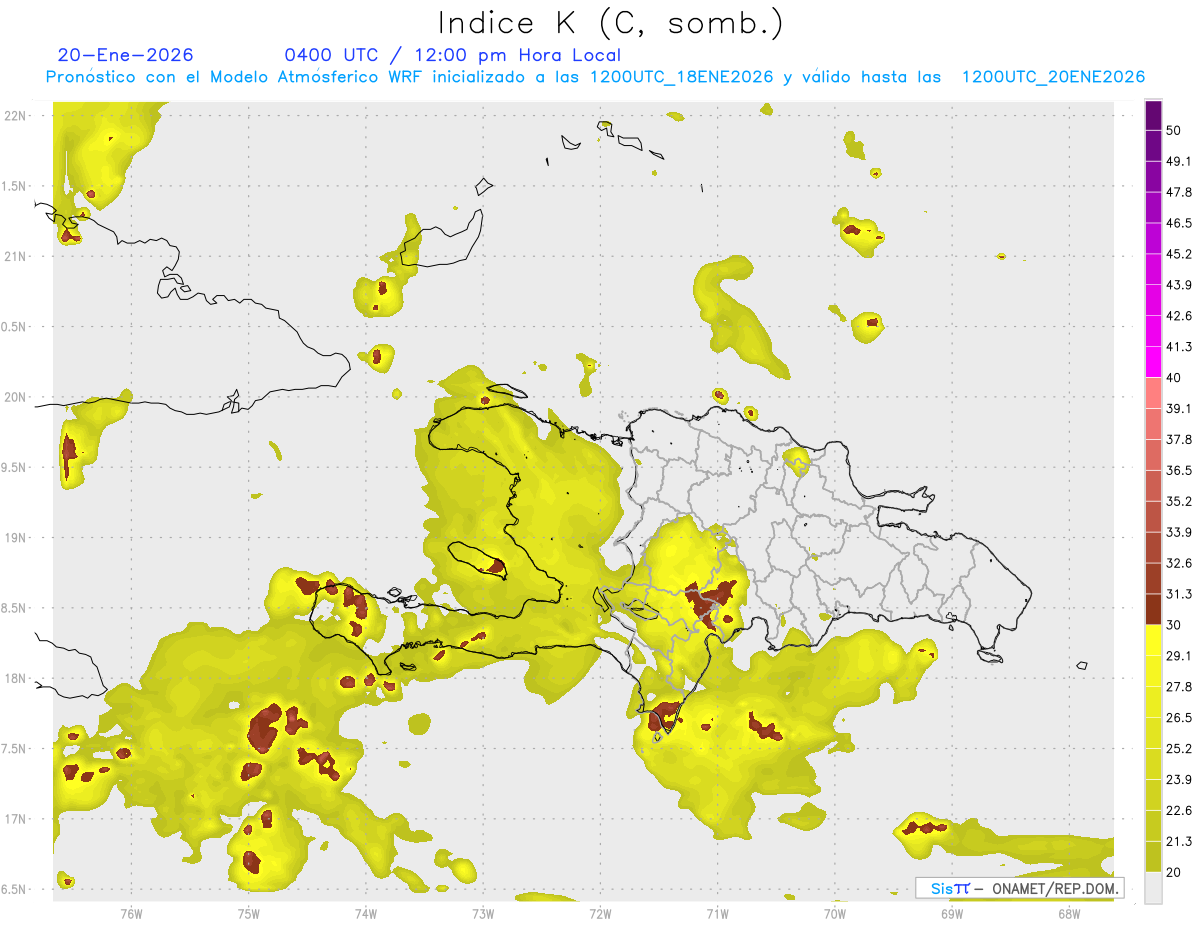
Task: Click the legend value '35.2'
Action: (1179, 501)
